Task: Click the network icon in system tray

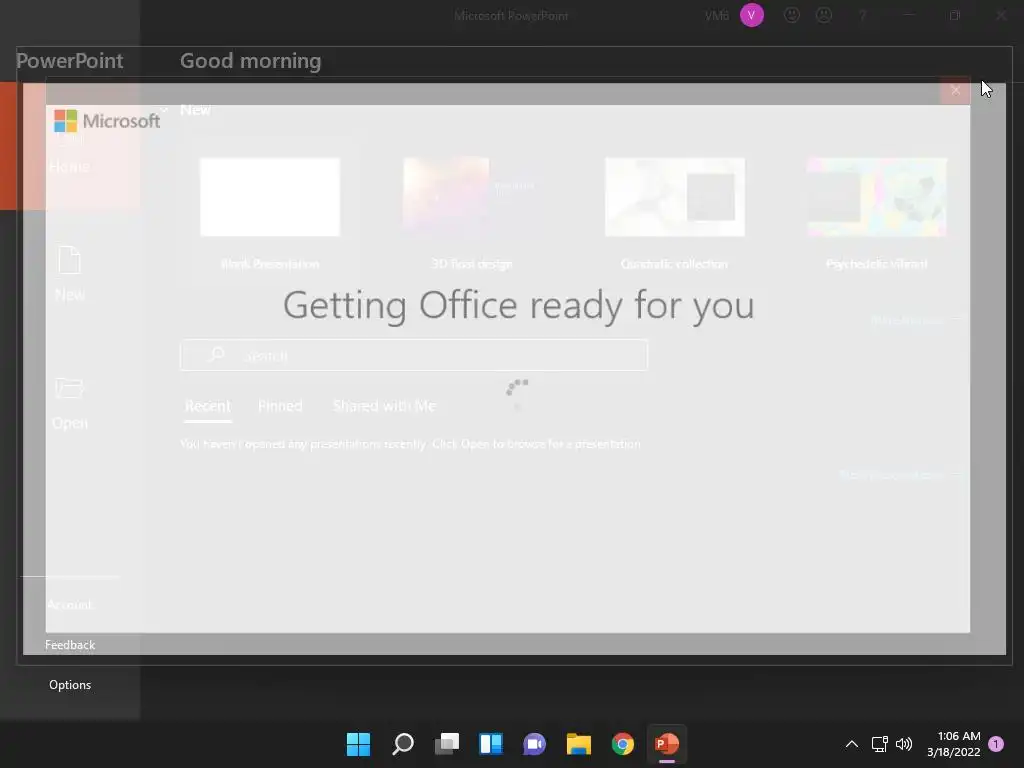Action: (x=880, y=744)
